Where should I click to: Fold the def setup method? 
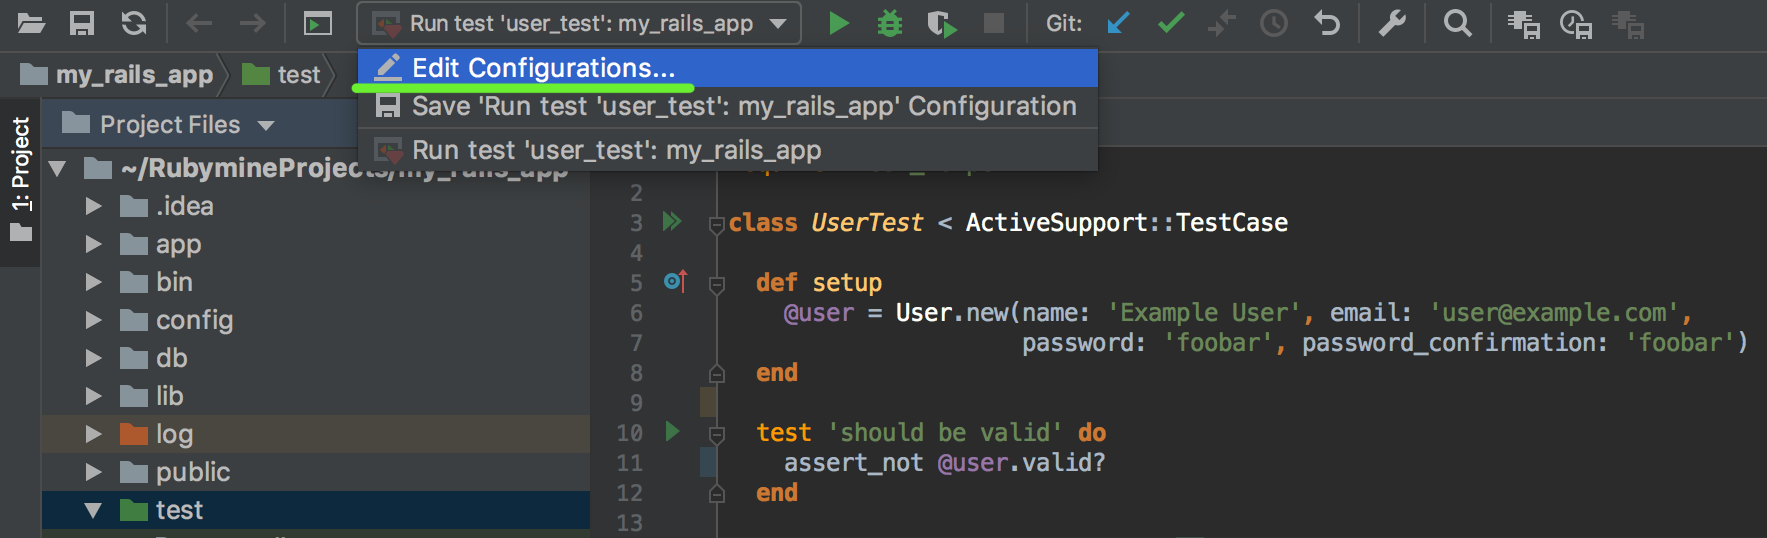716,285
